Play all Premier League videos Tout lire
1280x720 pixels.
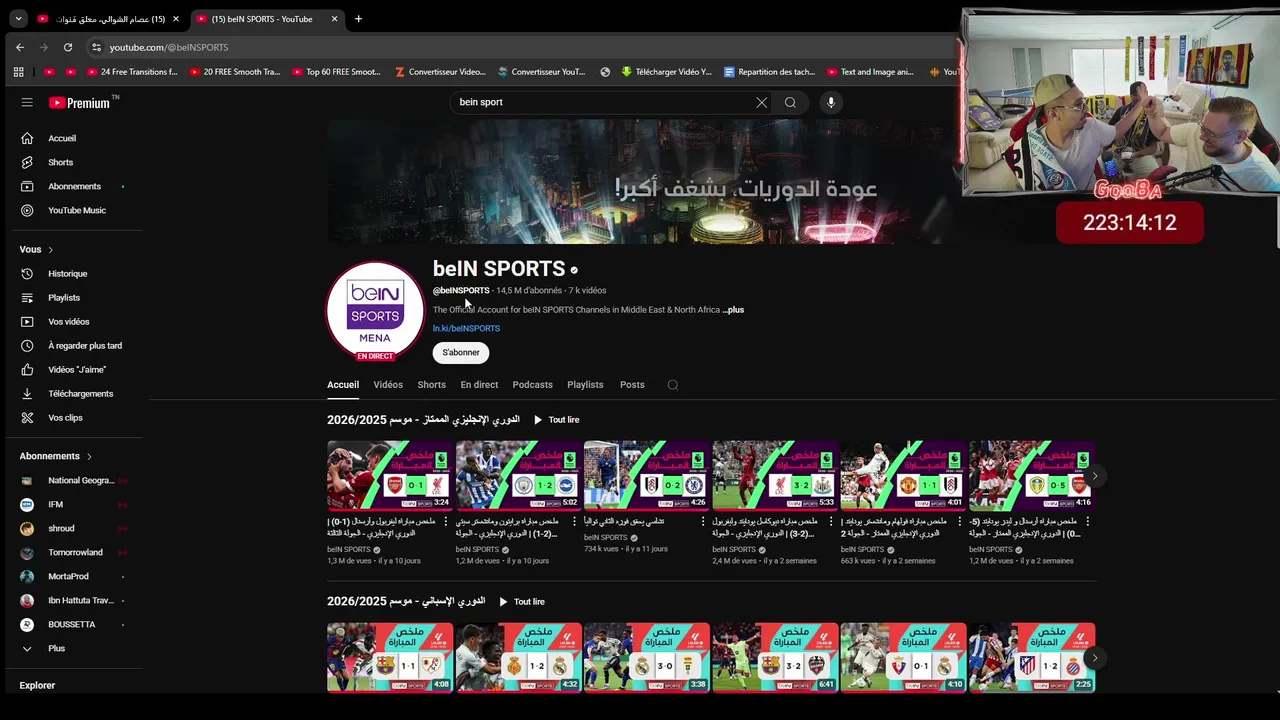tap(556, 420)
